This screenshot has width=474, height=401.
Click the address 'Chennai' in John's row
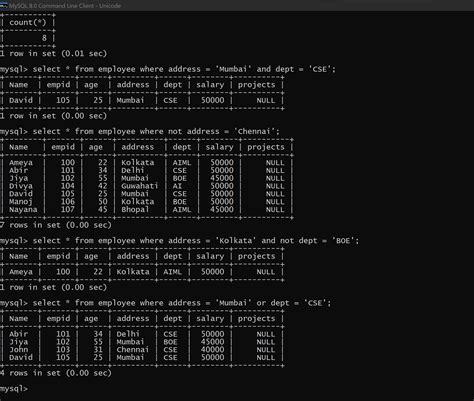[133, 350]
